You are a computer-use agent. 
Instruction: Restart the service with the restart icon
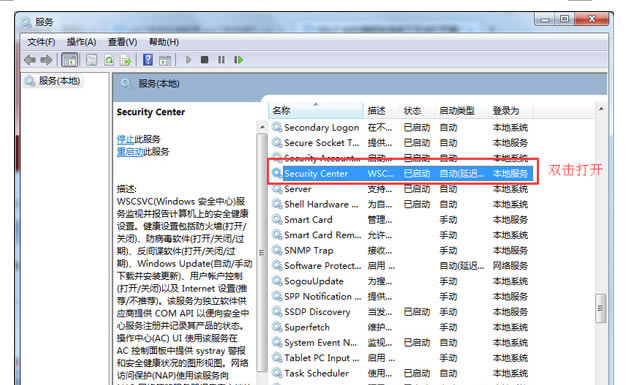click(239, 60)
